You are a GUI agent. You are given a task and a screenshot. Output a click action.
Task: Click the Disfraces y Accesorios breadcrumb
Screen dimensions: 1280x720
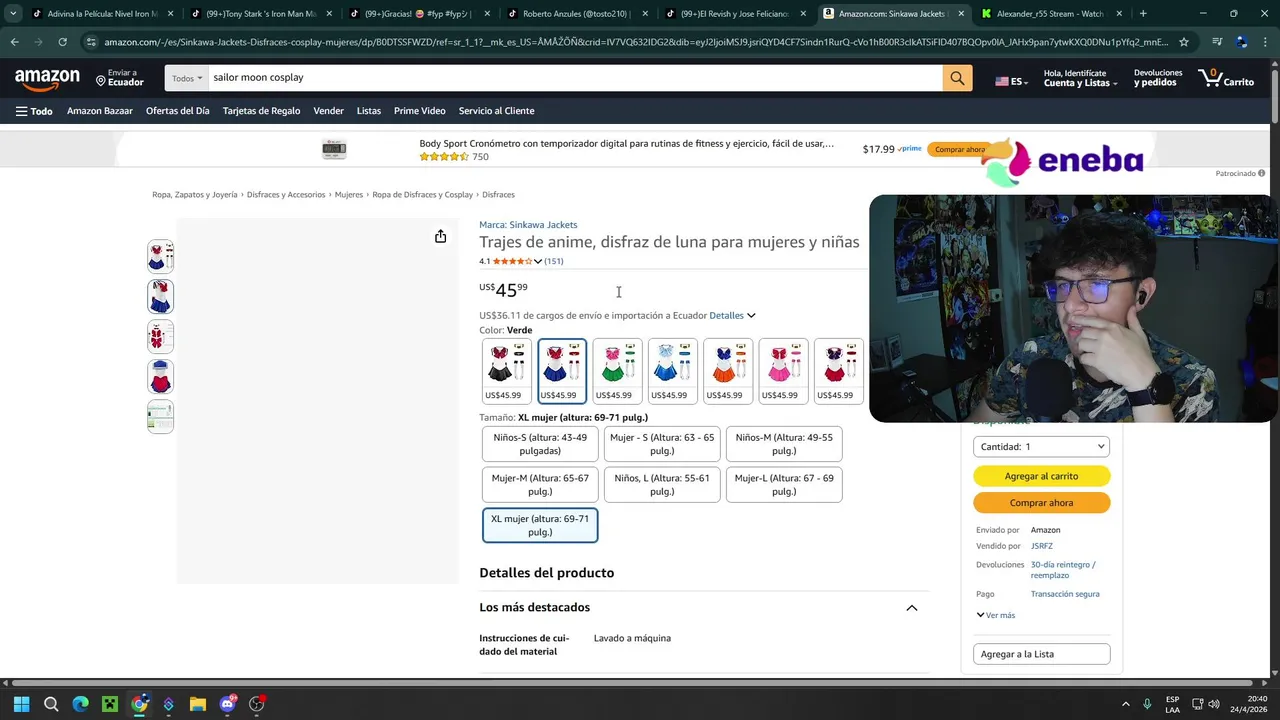tap(286, 195)
